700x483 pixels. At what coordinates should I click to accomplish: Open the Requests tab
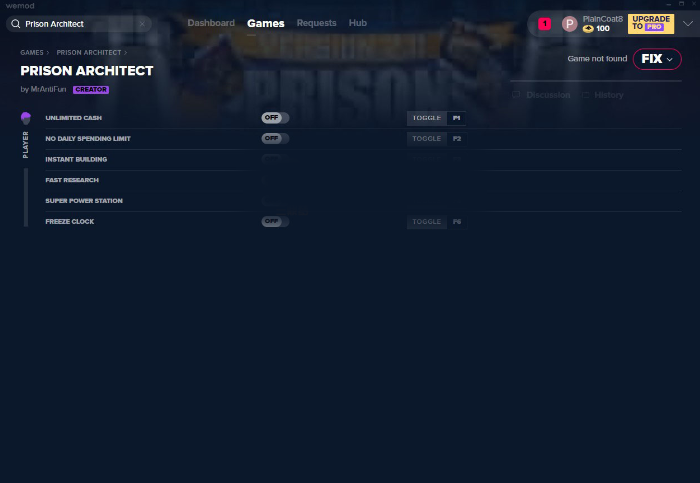316,23
